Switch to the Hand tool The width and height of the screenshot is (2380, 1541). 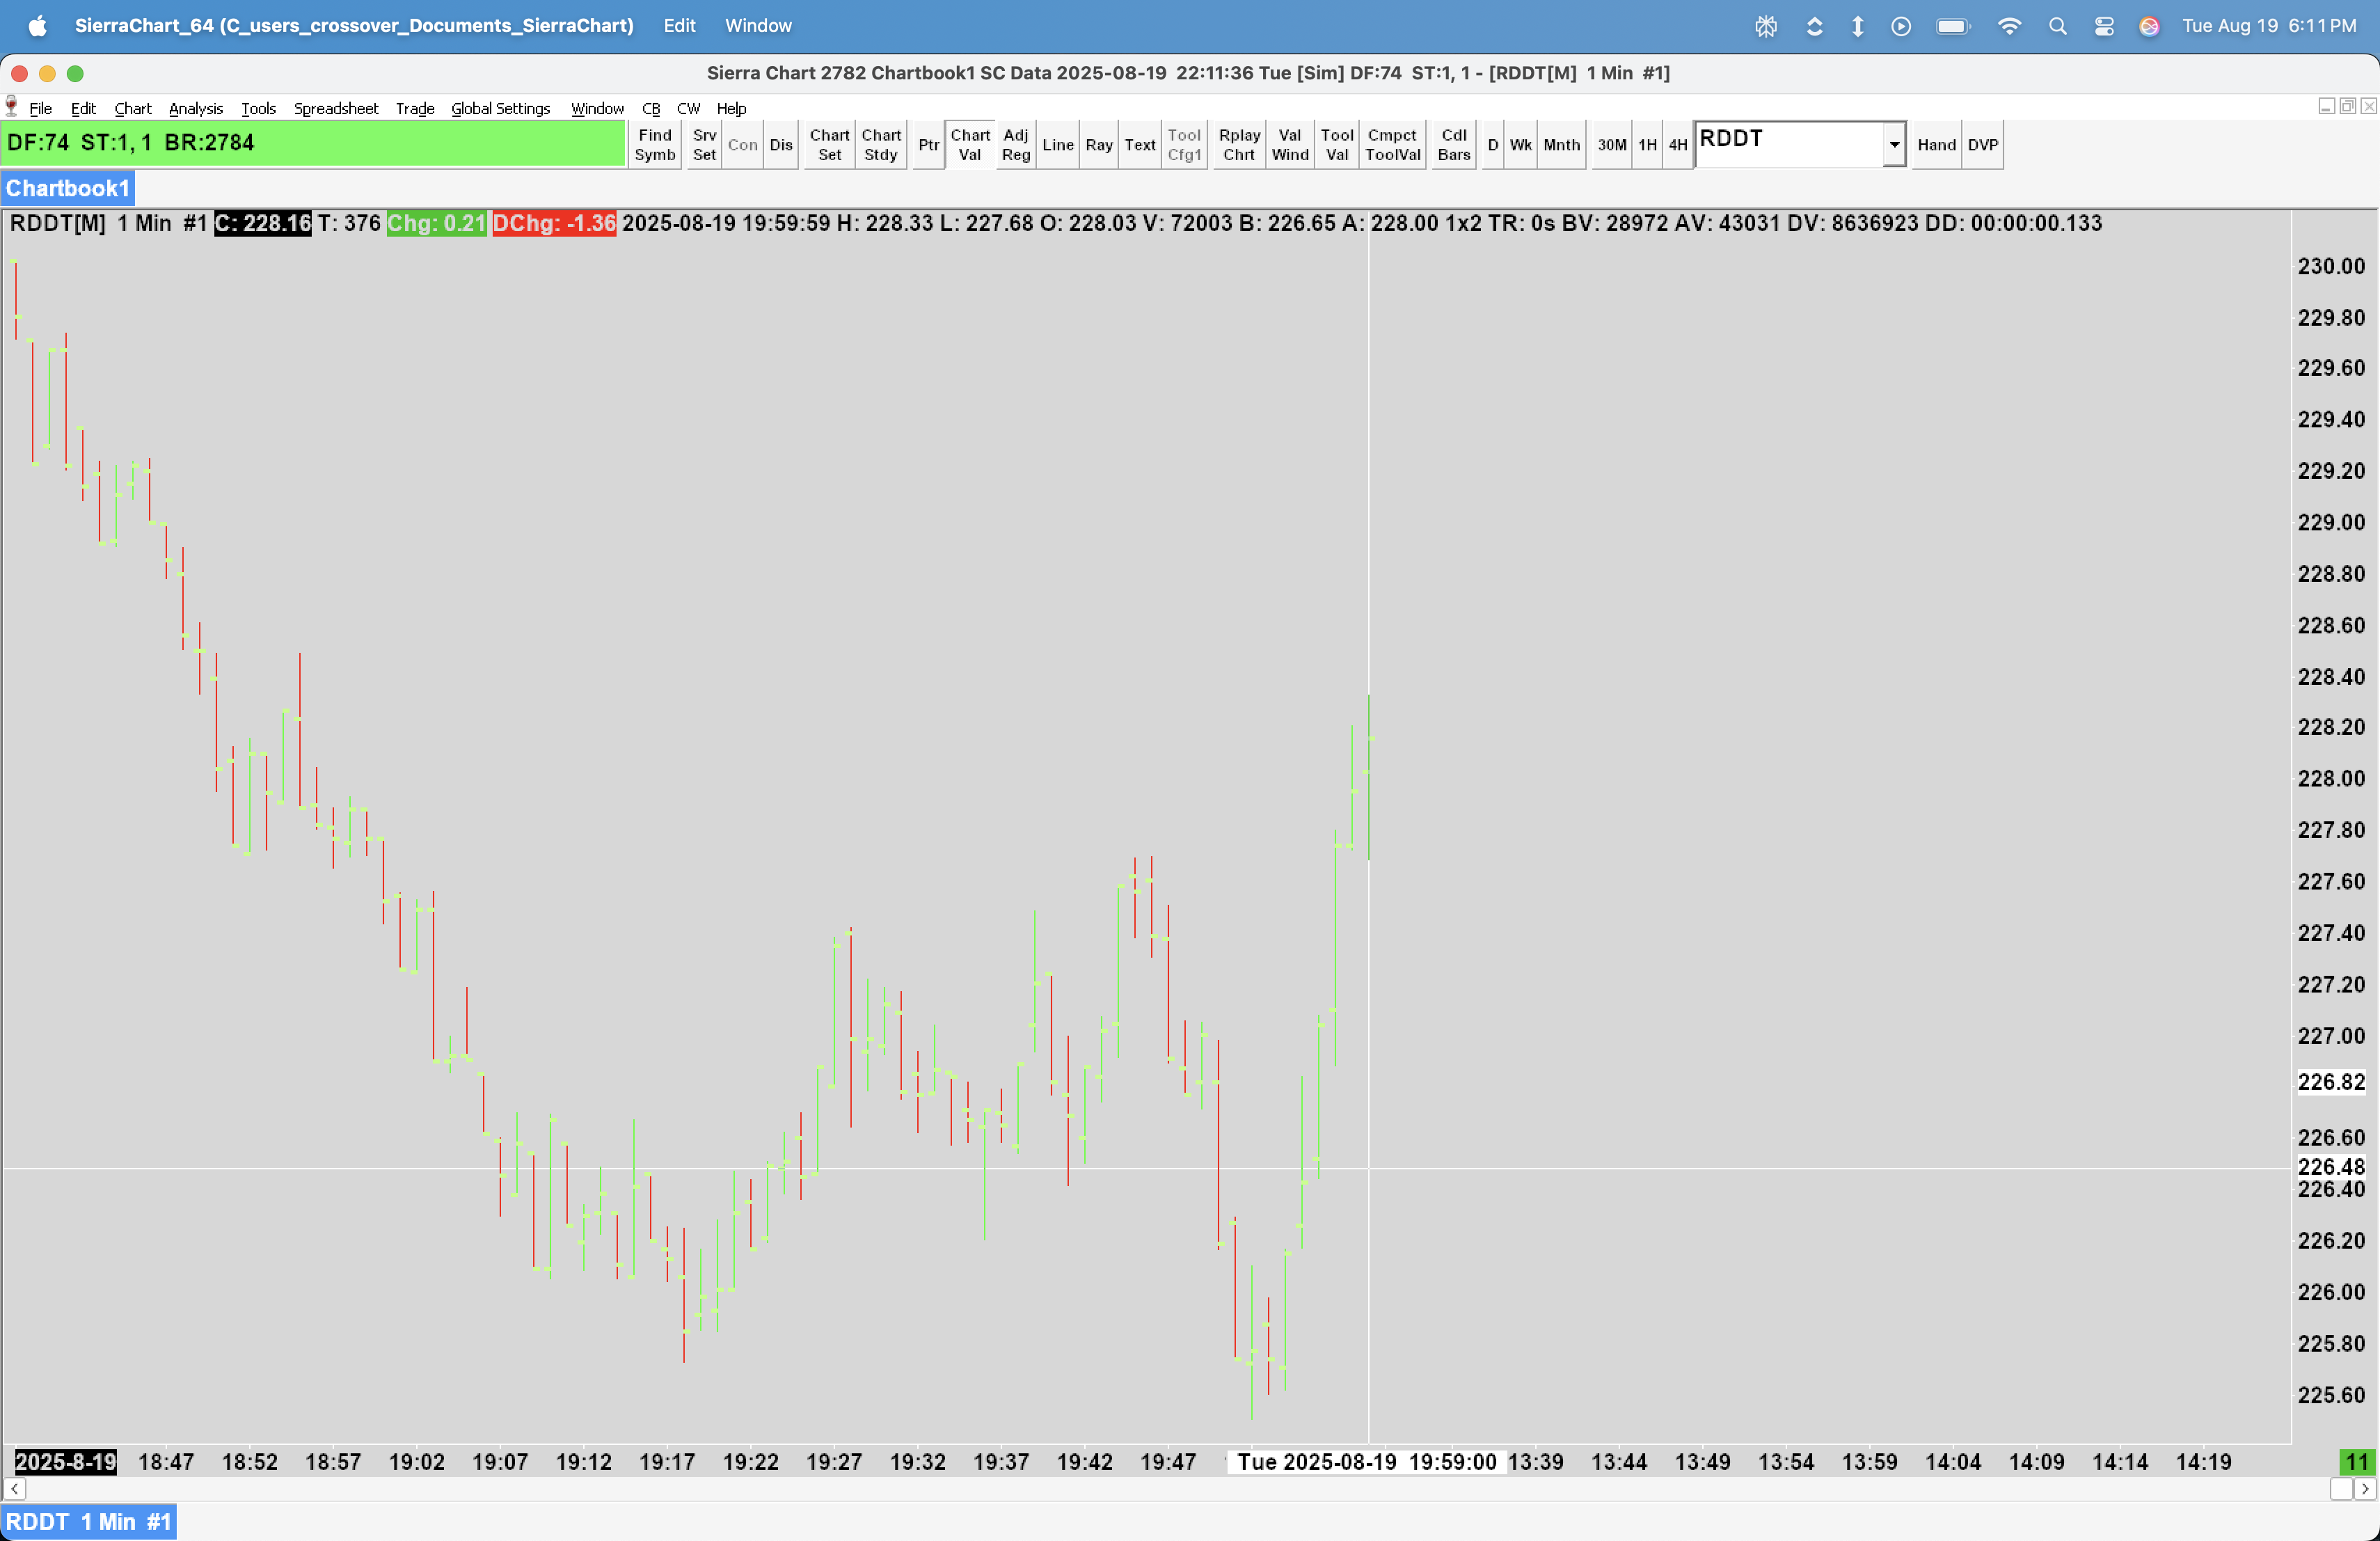1935,144
